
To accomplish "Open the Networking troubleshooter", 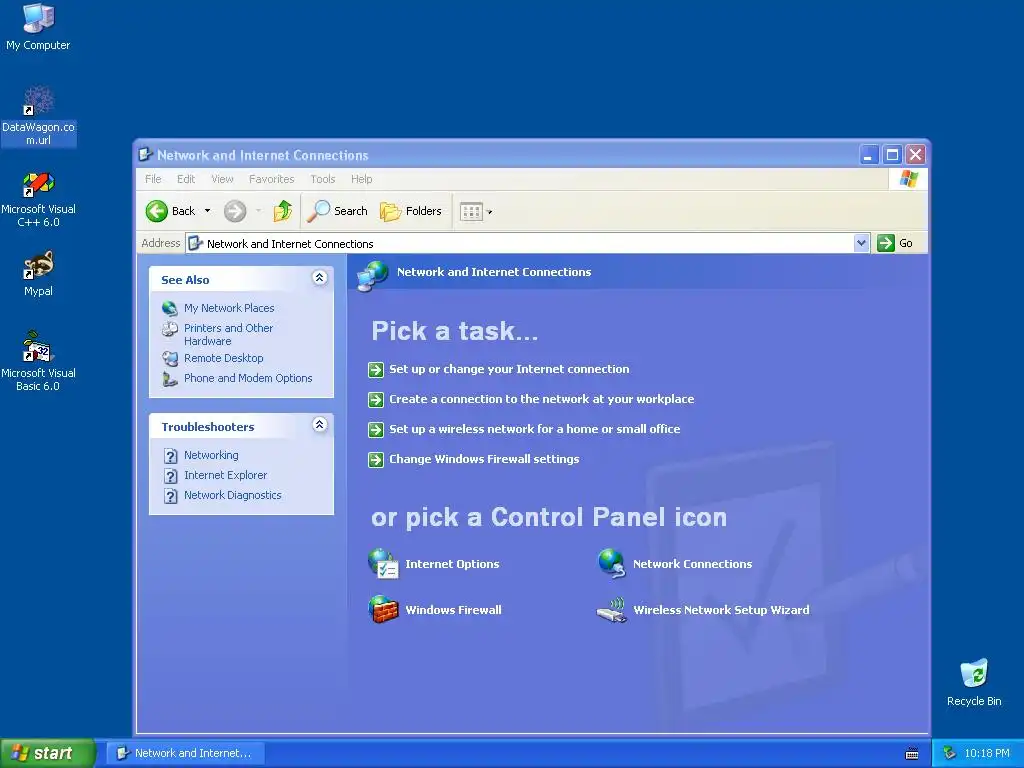I will 211,455.
